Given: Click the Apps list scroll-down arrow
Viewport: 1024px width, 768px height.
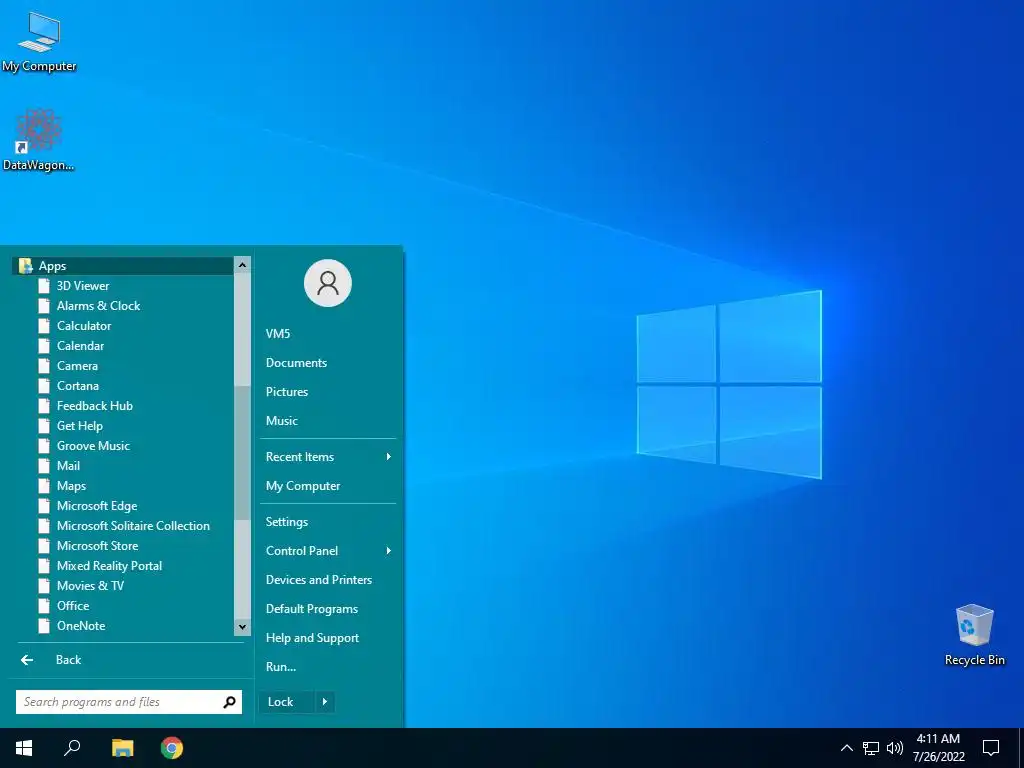Looking at the screenshot, I should (242, 627).
